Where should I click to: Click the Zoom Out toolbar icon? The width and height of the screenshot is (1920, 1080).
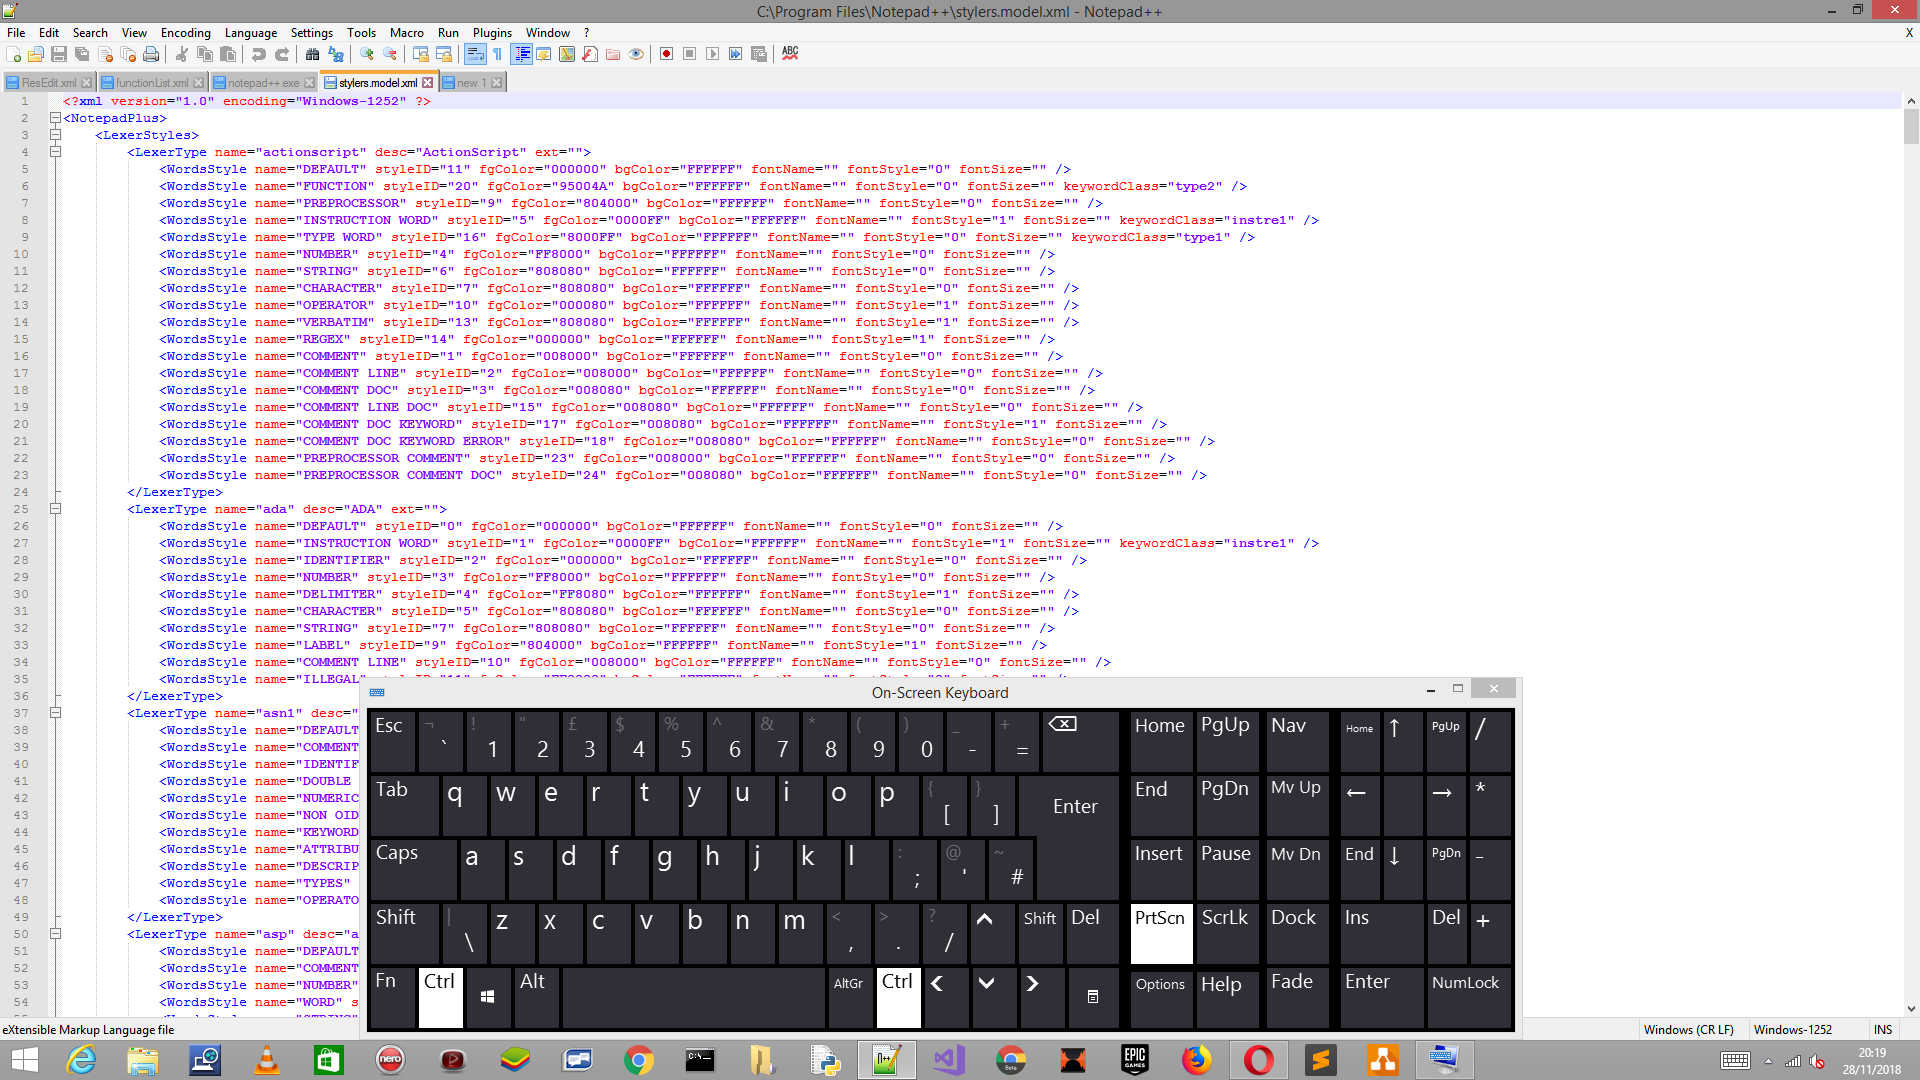point(390,54)
